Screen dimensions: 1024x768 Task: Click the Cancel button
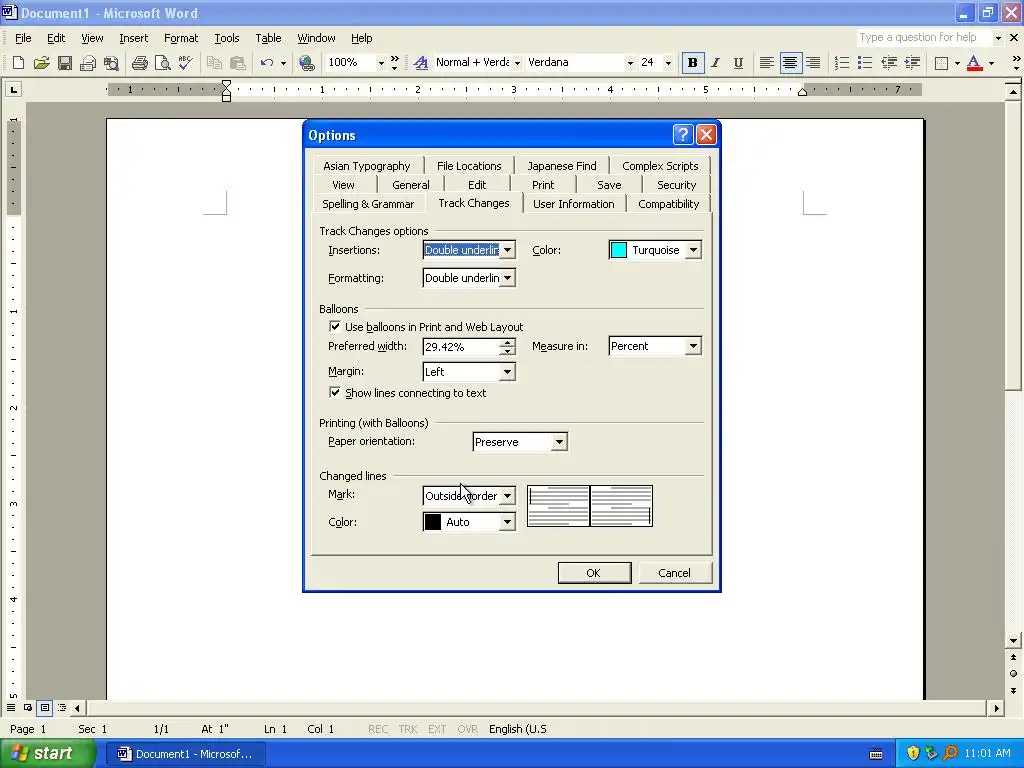point(674,573)
